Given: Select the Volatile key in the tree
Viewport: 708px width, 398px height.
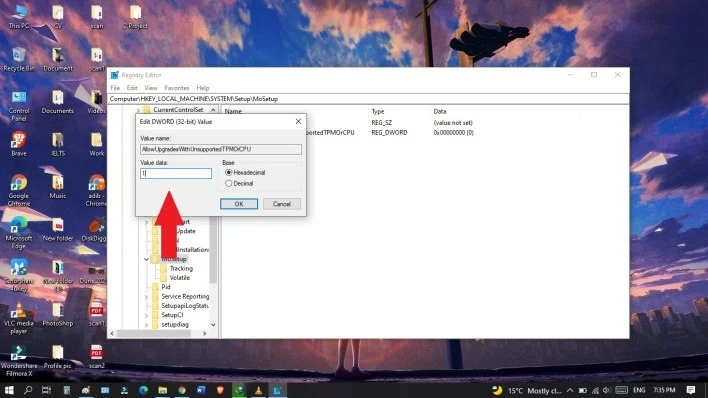Looking at the screenshot, I should 179,278.
